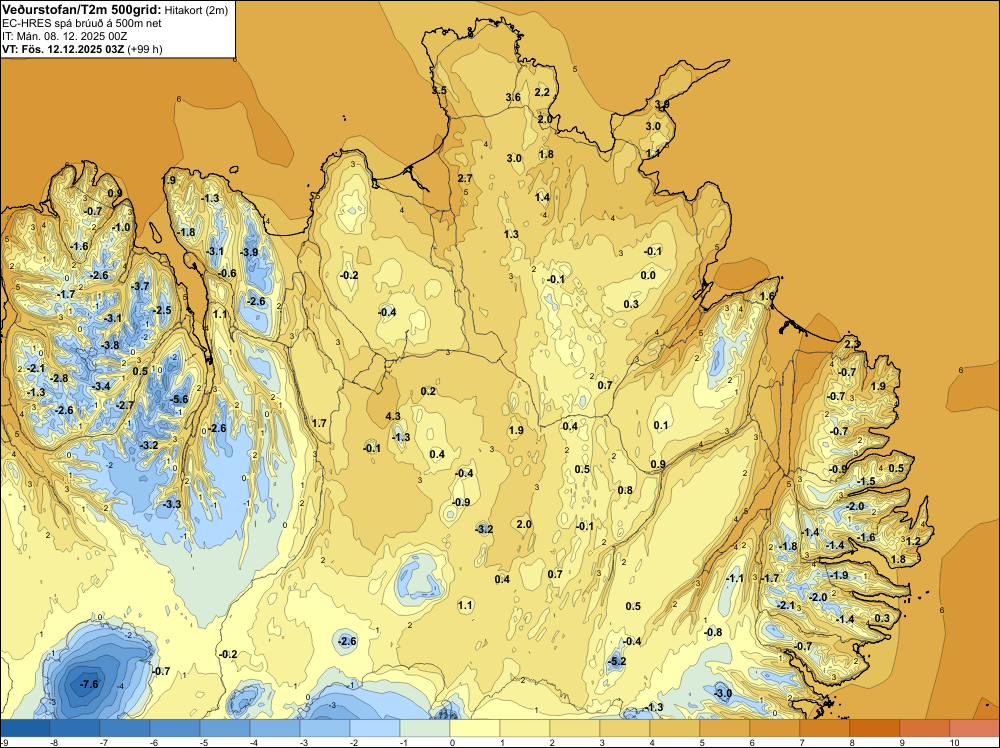Click the coldest temperature value -7.6
1000x748 pixels.
pyautogui.click(x=89, y=684)
